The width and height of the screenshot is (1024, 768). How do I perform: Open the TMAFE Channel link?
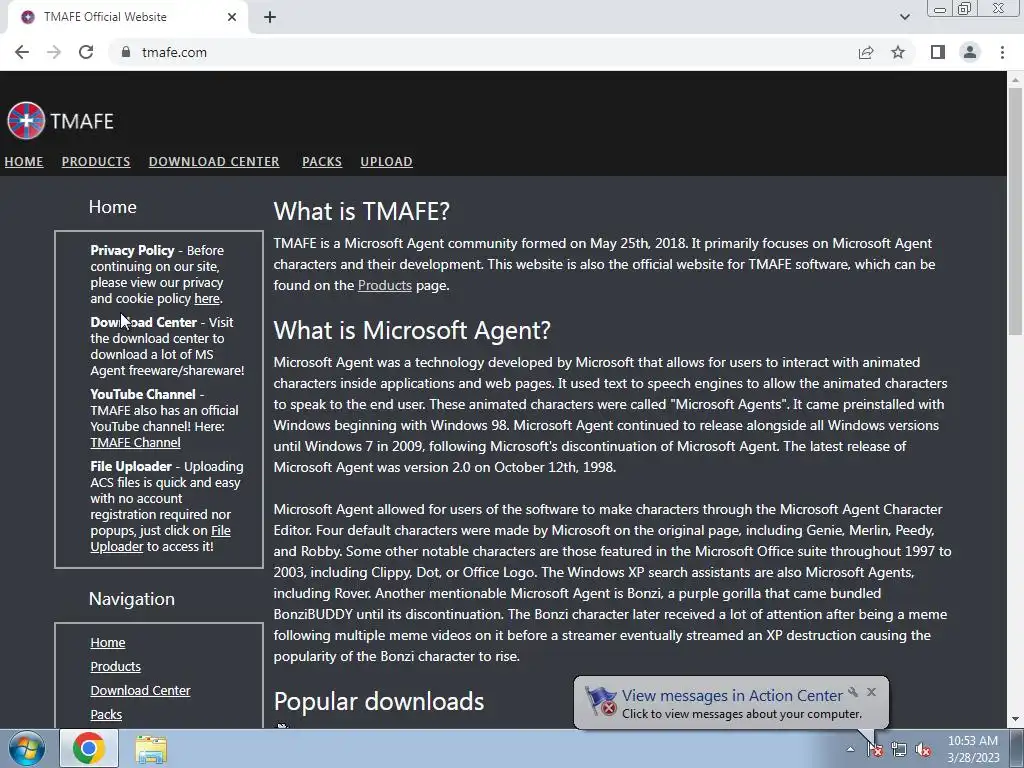[x=135, y=442]
